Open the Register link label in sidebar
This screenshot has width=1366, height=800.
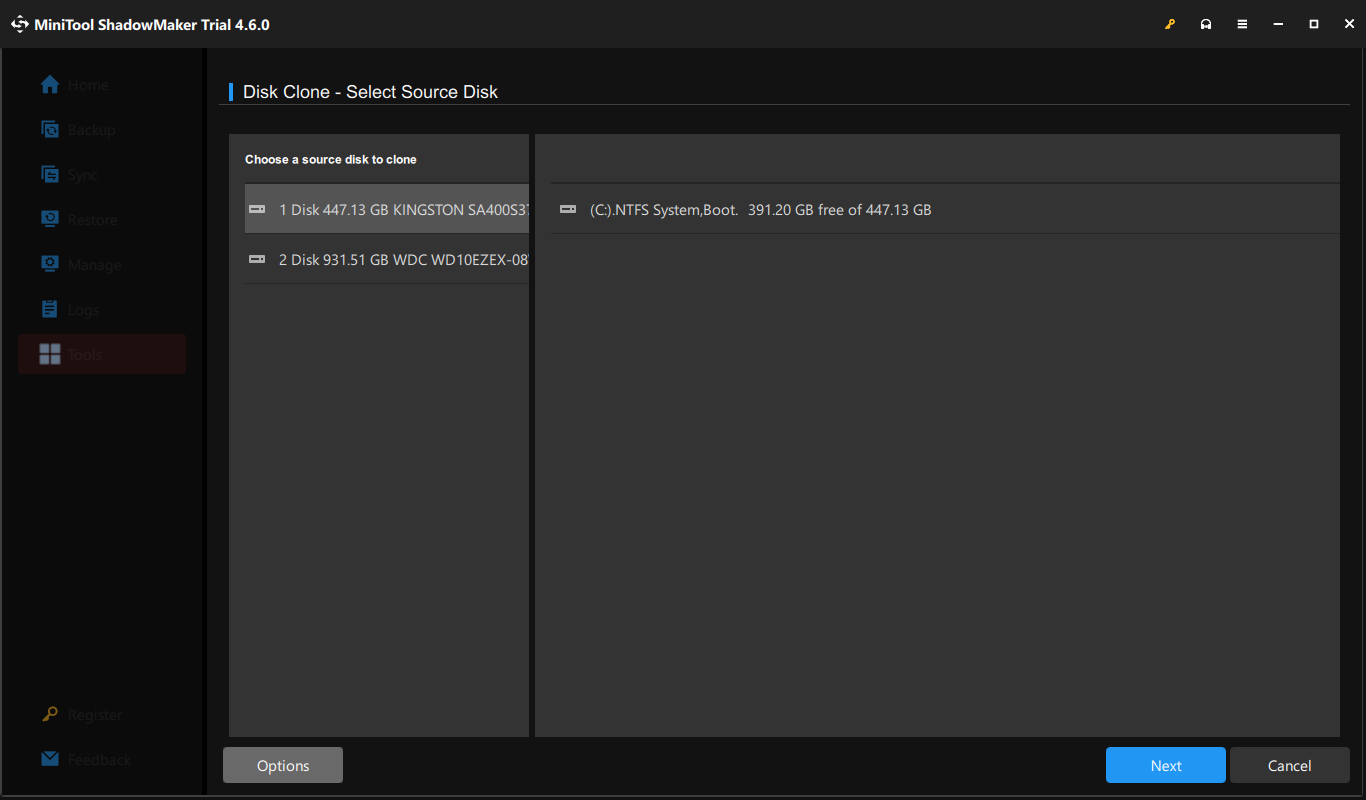pyautogui.click(x=95, y=715)
